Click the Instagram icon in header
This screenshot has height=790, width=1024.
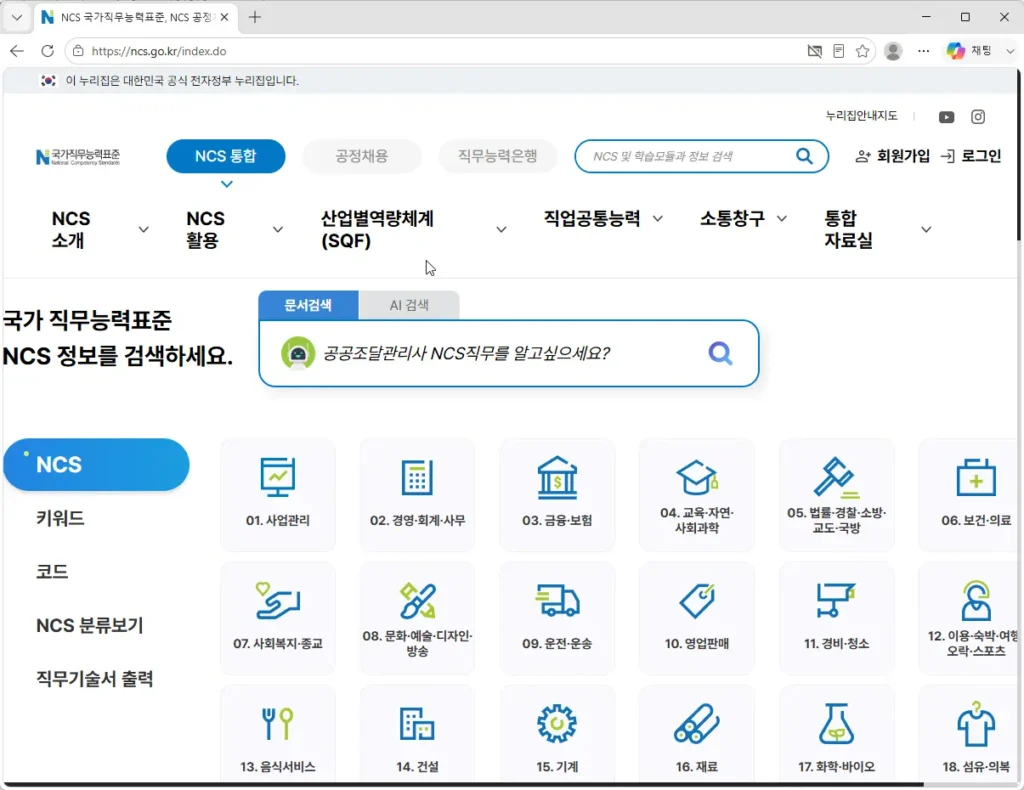[x=978, y=117]
